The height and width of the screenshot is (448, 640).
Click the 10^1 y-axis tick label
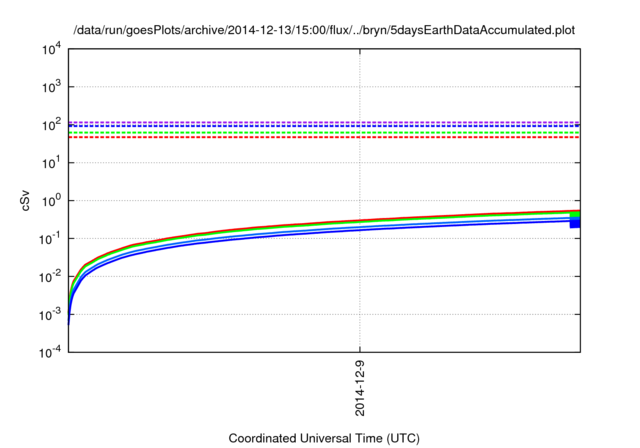pyautogui.click(x=51, y=163)
